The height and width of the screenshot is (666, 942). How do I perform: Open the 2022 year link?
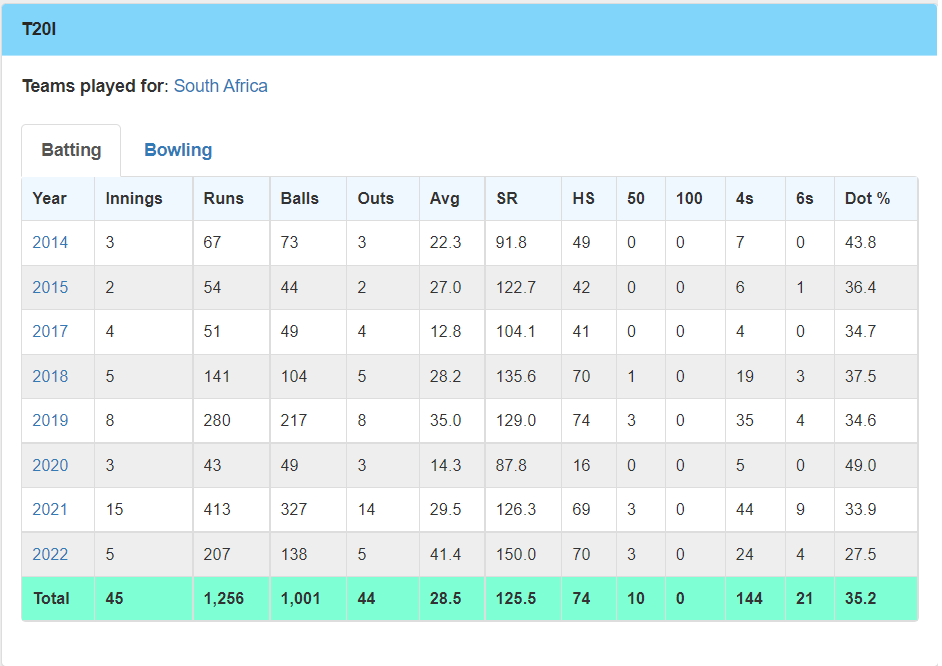coord(50,554)
